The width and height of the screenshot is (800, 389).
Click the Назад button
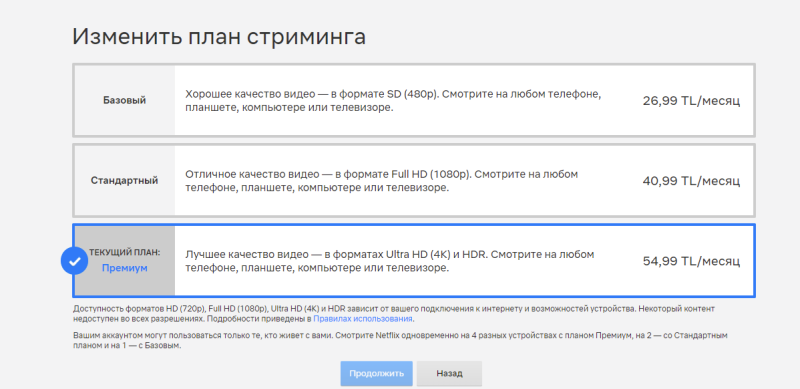point(449,374)
